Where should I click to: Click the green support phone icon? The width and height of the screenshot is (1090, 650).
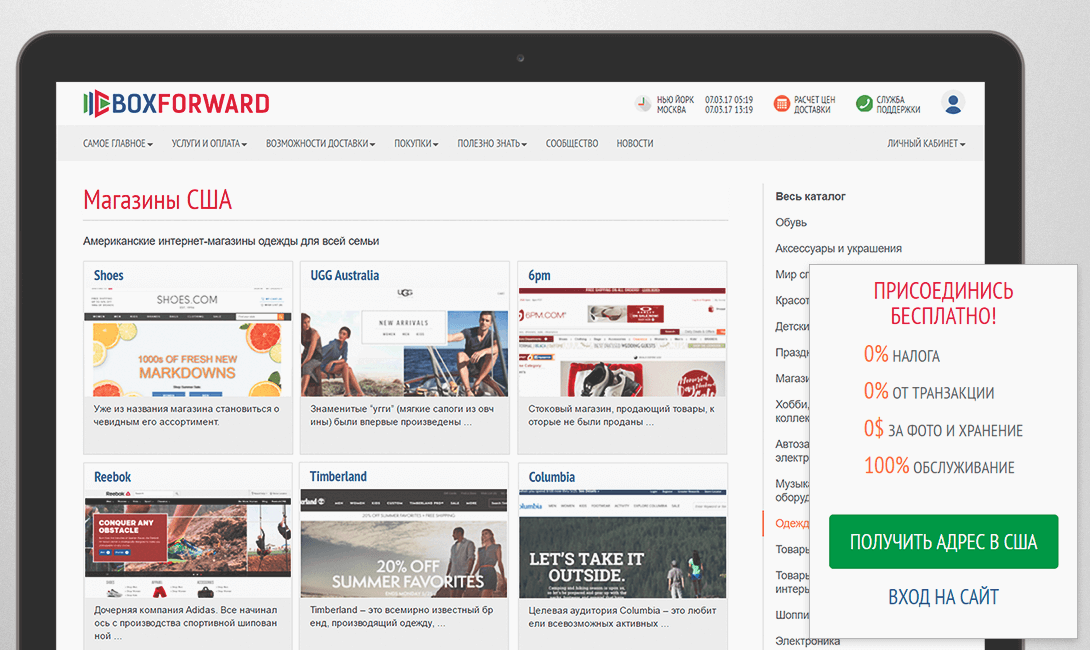pyautogui.click(x=864, y=104)
